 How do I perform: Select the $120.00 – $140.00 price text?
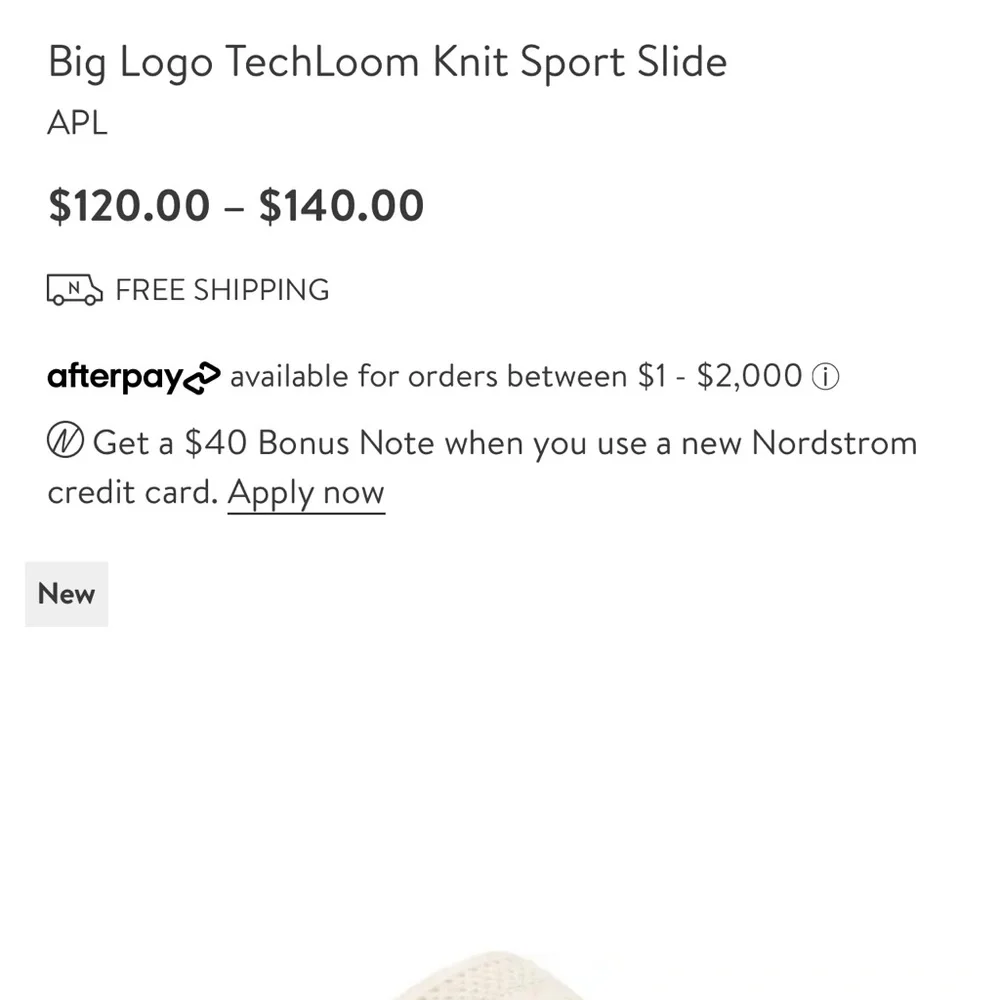(x=236, y=205)
